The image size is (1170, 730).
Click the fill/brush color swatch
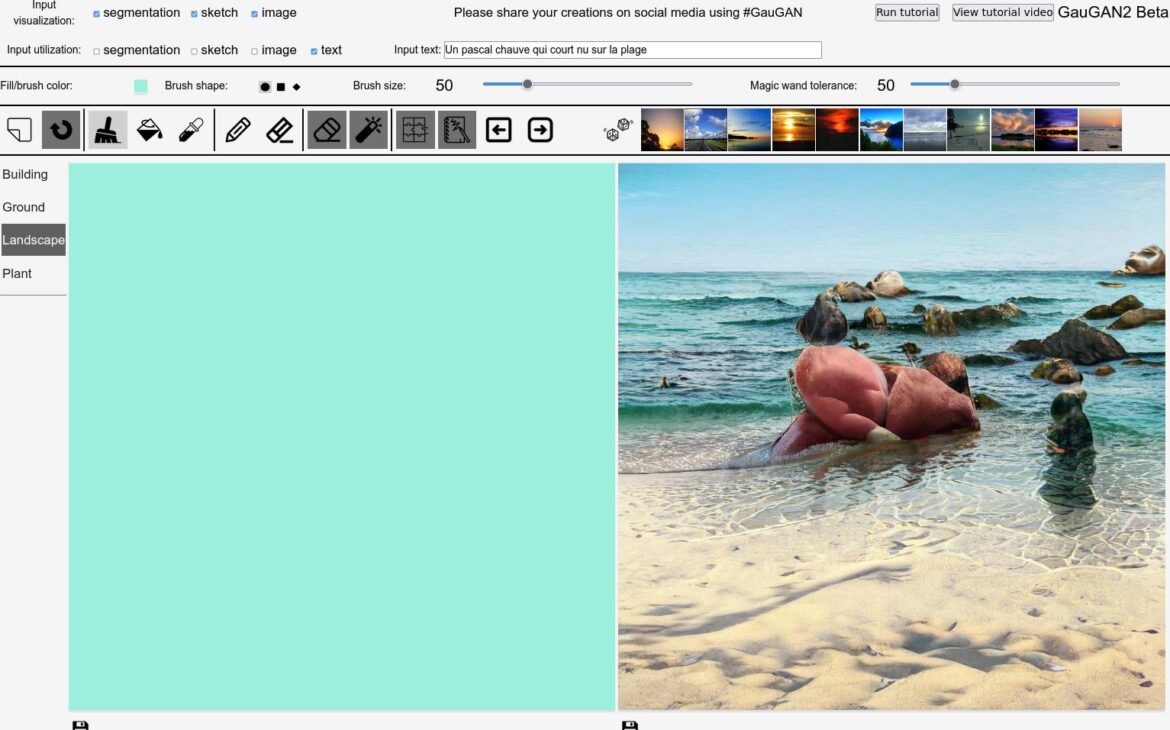141,86
